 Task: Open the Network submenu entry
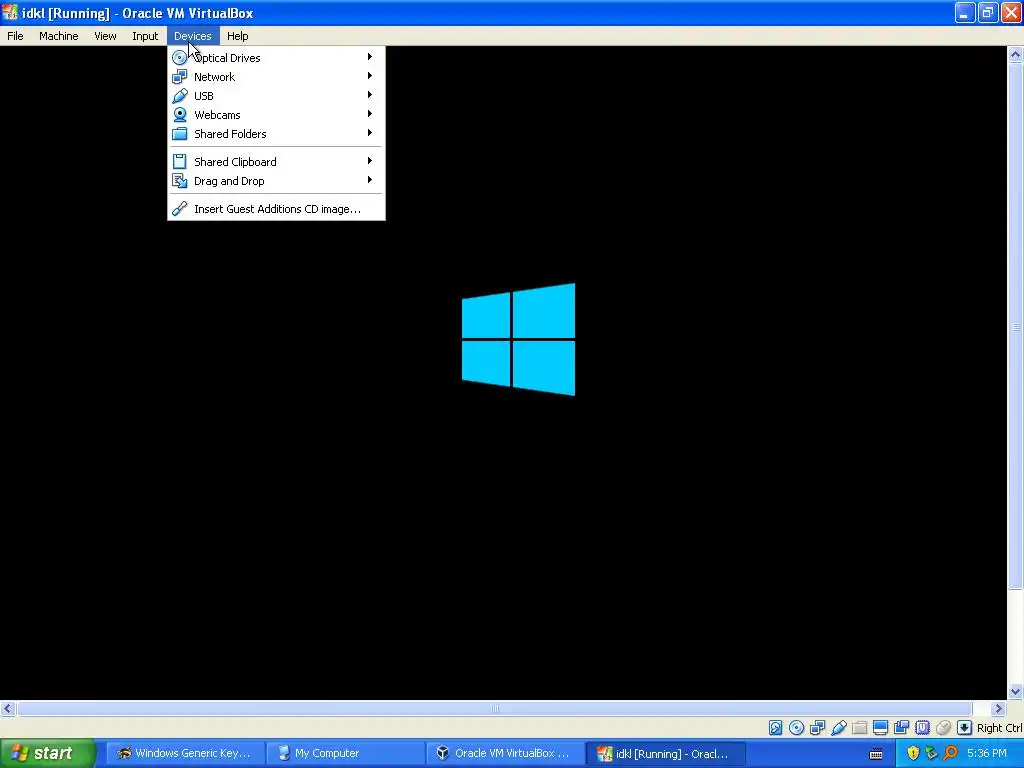(276, 76)
